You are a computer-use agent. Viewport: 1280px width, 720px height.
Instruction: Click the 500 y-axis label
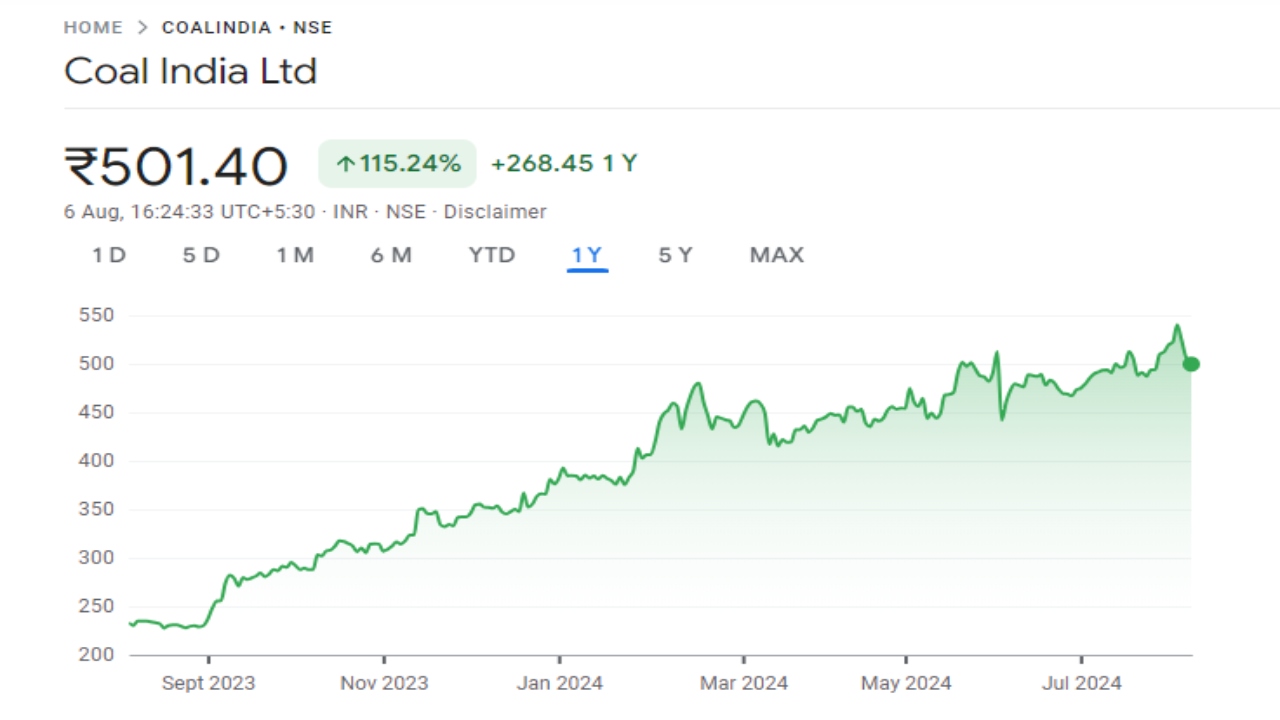[x=97, y=364]
